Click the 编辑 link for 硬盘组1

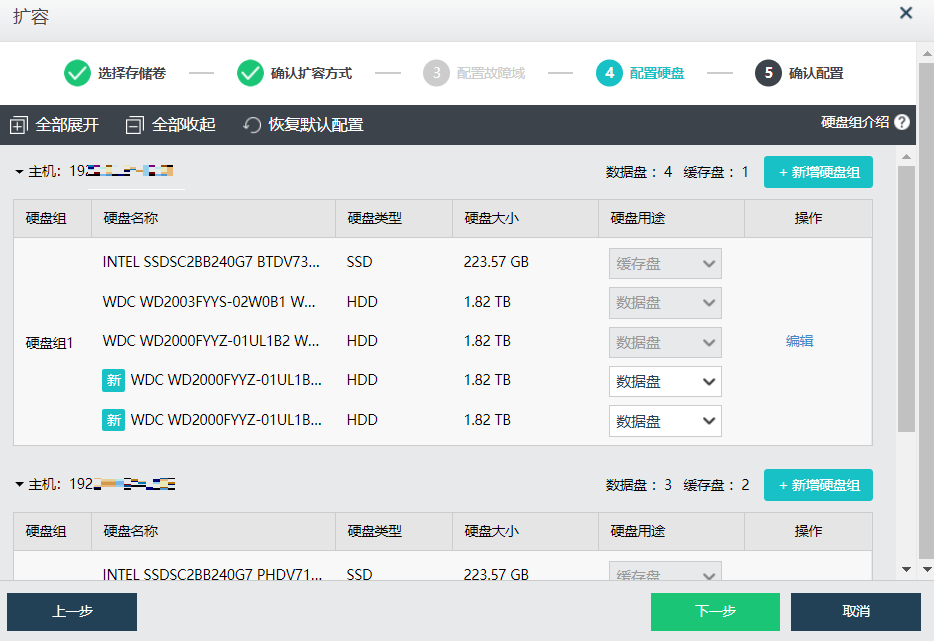(799, 341)
